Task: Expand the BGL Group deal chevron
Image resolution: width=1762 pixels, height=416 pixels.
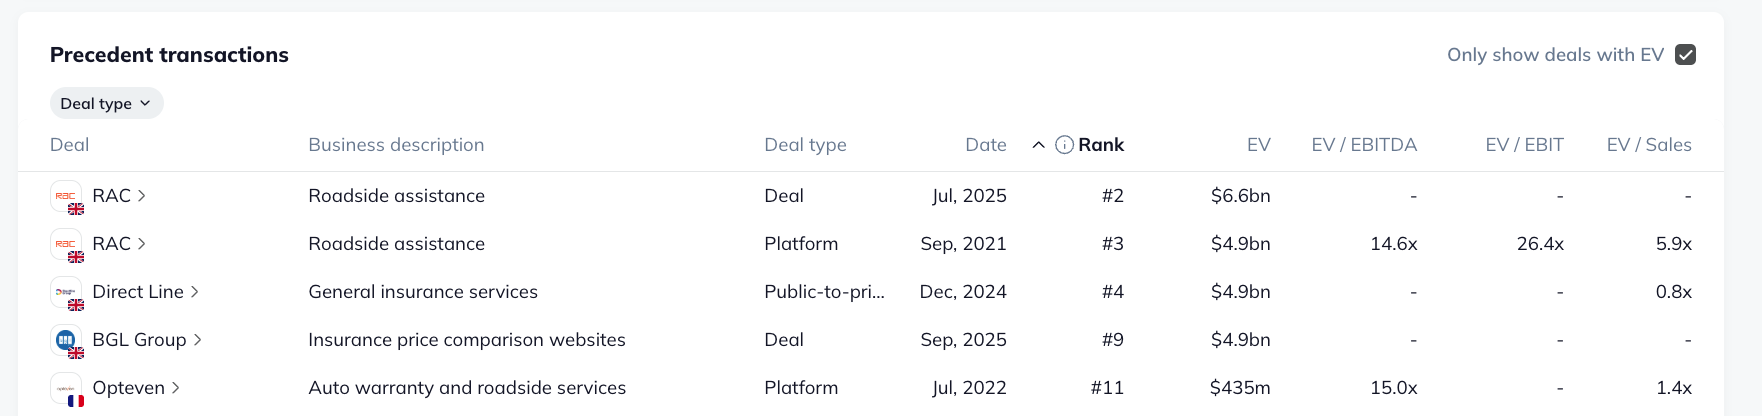Action: coord(198,340)
